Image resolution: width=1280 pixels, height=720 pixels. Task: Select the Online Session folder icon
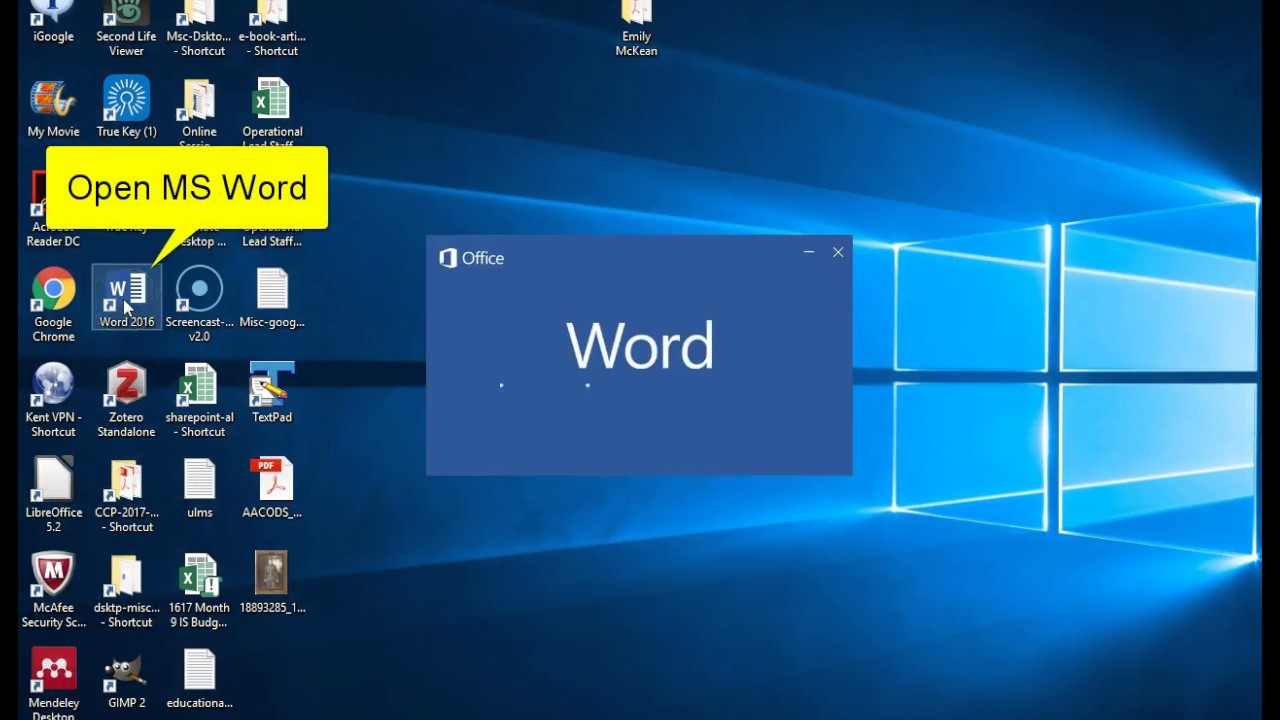coord(199,112)
